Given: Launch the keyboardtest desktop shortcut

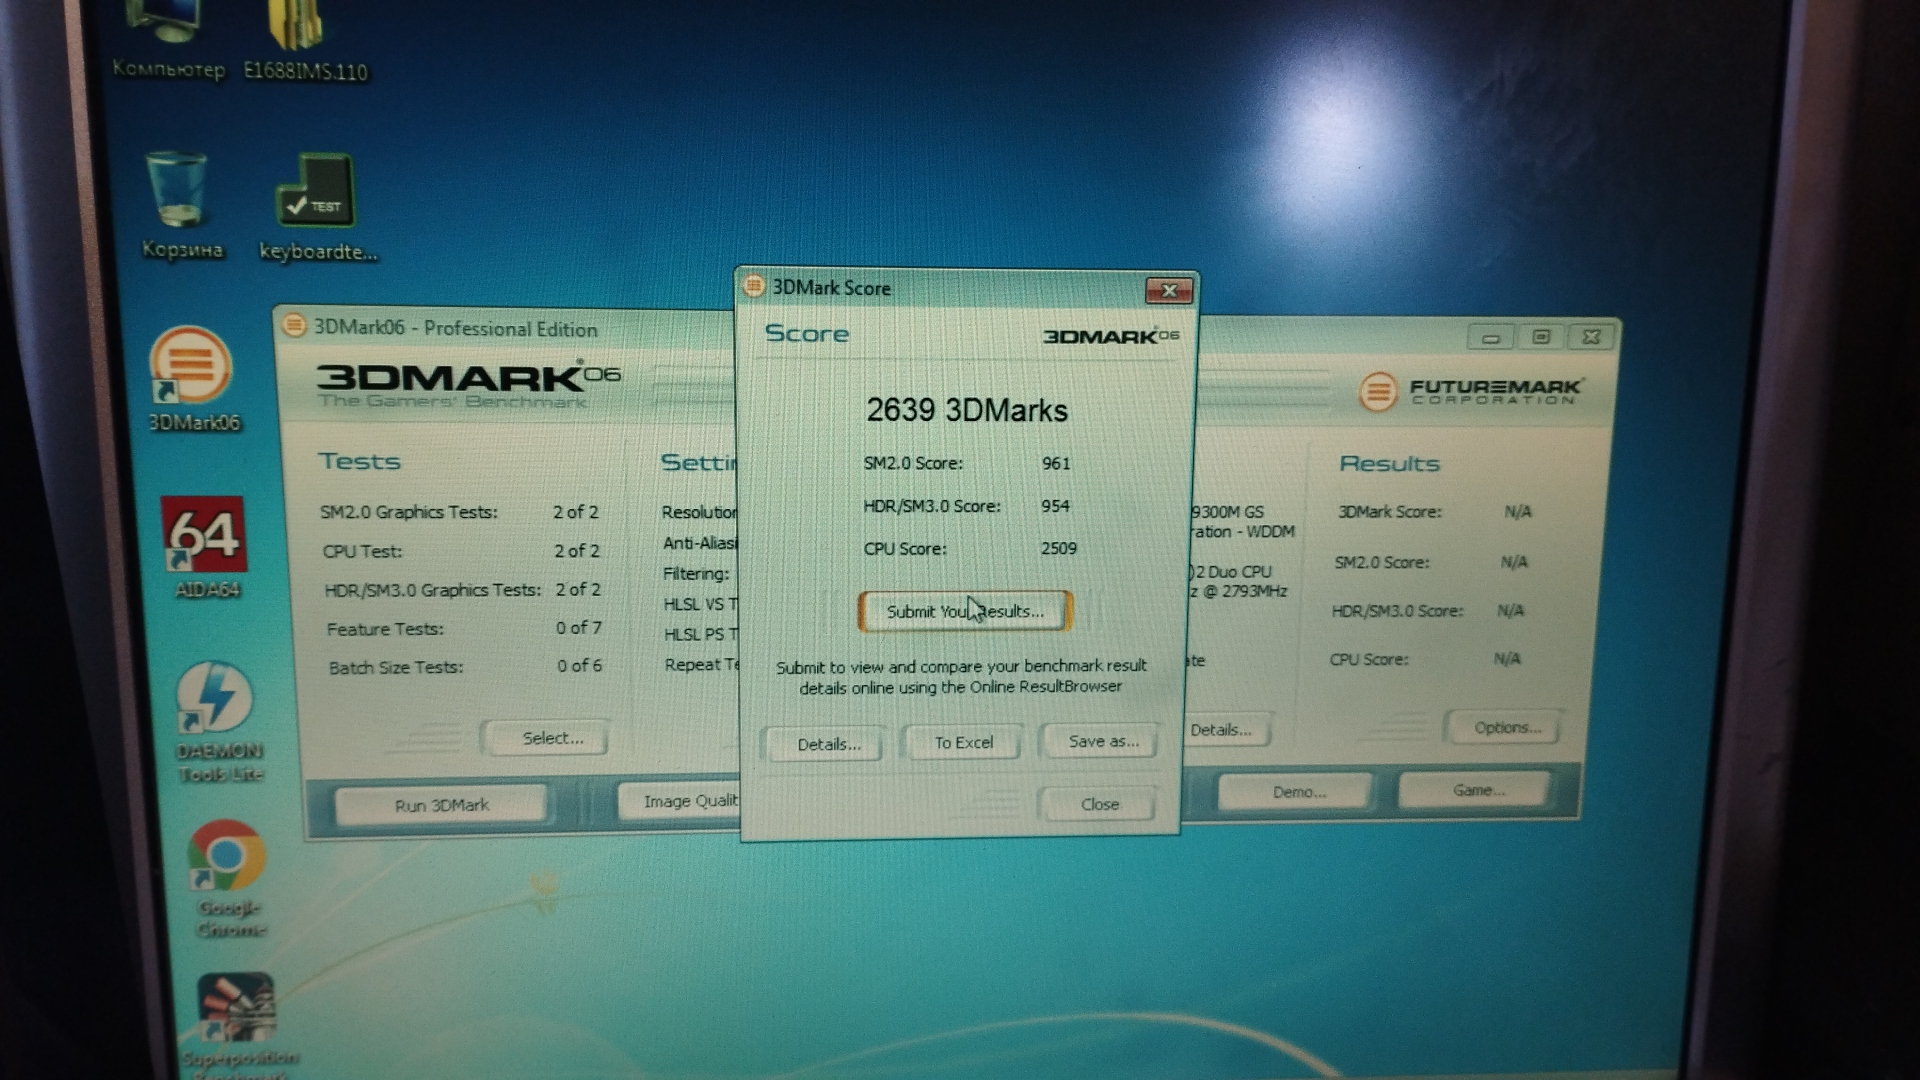Looking at the screenshot, I should point(318,208).
